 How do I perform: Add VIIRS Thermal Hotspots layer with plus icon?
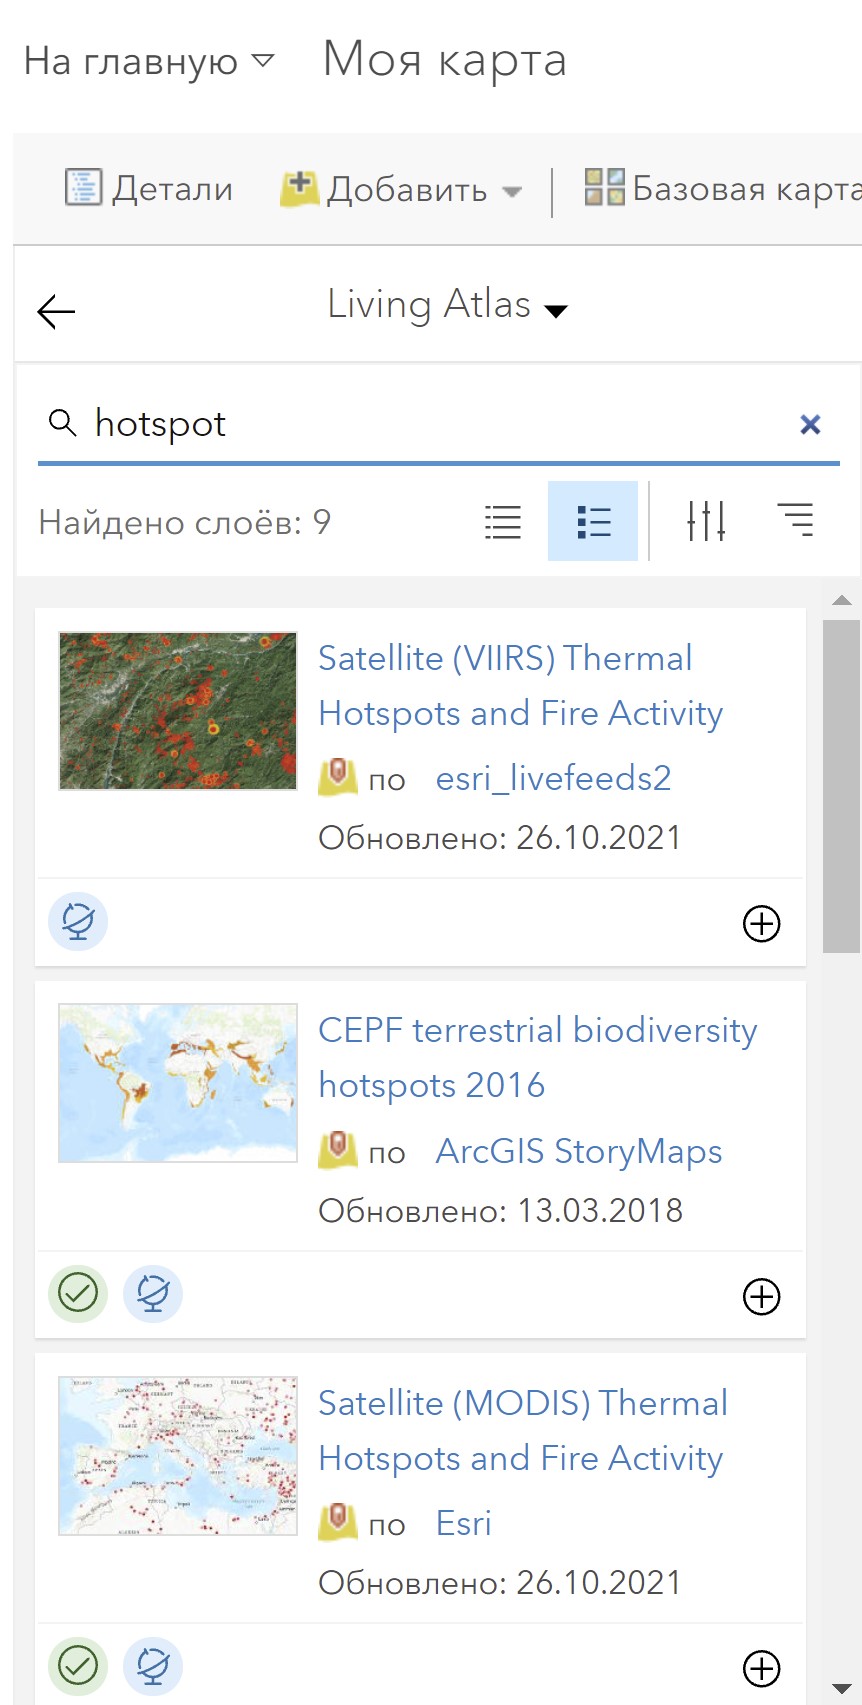[x=762, y=923]
